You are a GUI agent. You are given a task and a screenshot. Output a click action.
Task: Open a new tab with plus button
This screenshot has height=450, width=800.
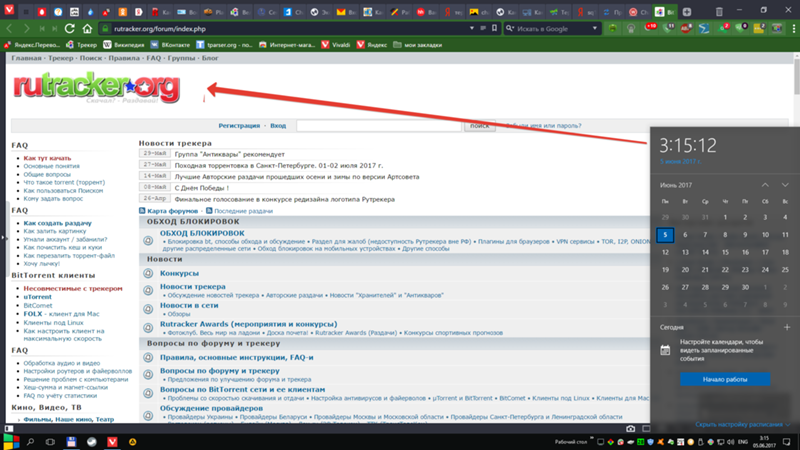click(x=687, y=11)
